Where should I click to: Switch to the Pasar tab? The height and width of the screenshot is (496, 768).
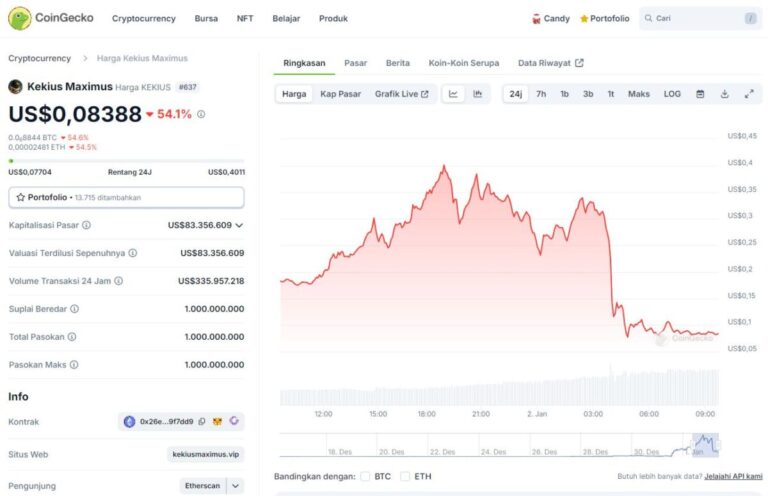(355, 63)
